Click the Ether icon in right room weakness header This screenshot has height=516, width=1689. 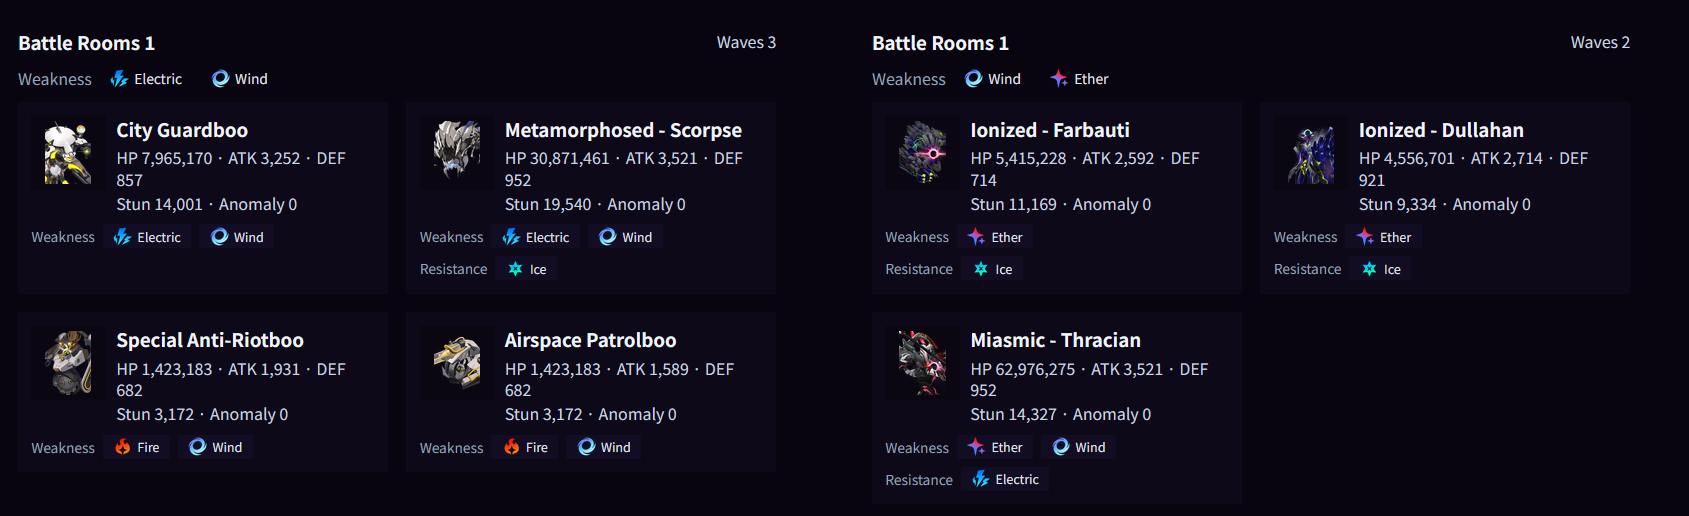(1059, 79)
